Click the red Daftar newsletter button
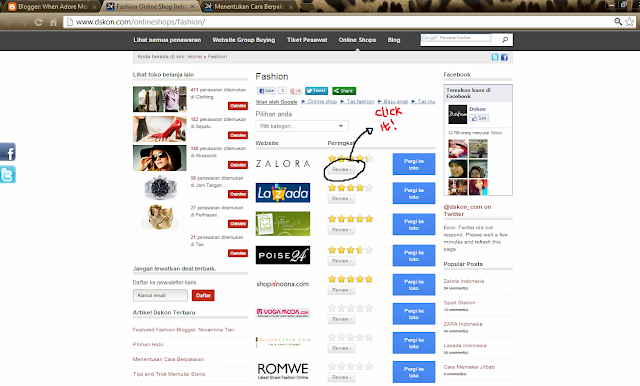This screenshot has width=640, height=386. click(203, 295)
